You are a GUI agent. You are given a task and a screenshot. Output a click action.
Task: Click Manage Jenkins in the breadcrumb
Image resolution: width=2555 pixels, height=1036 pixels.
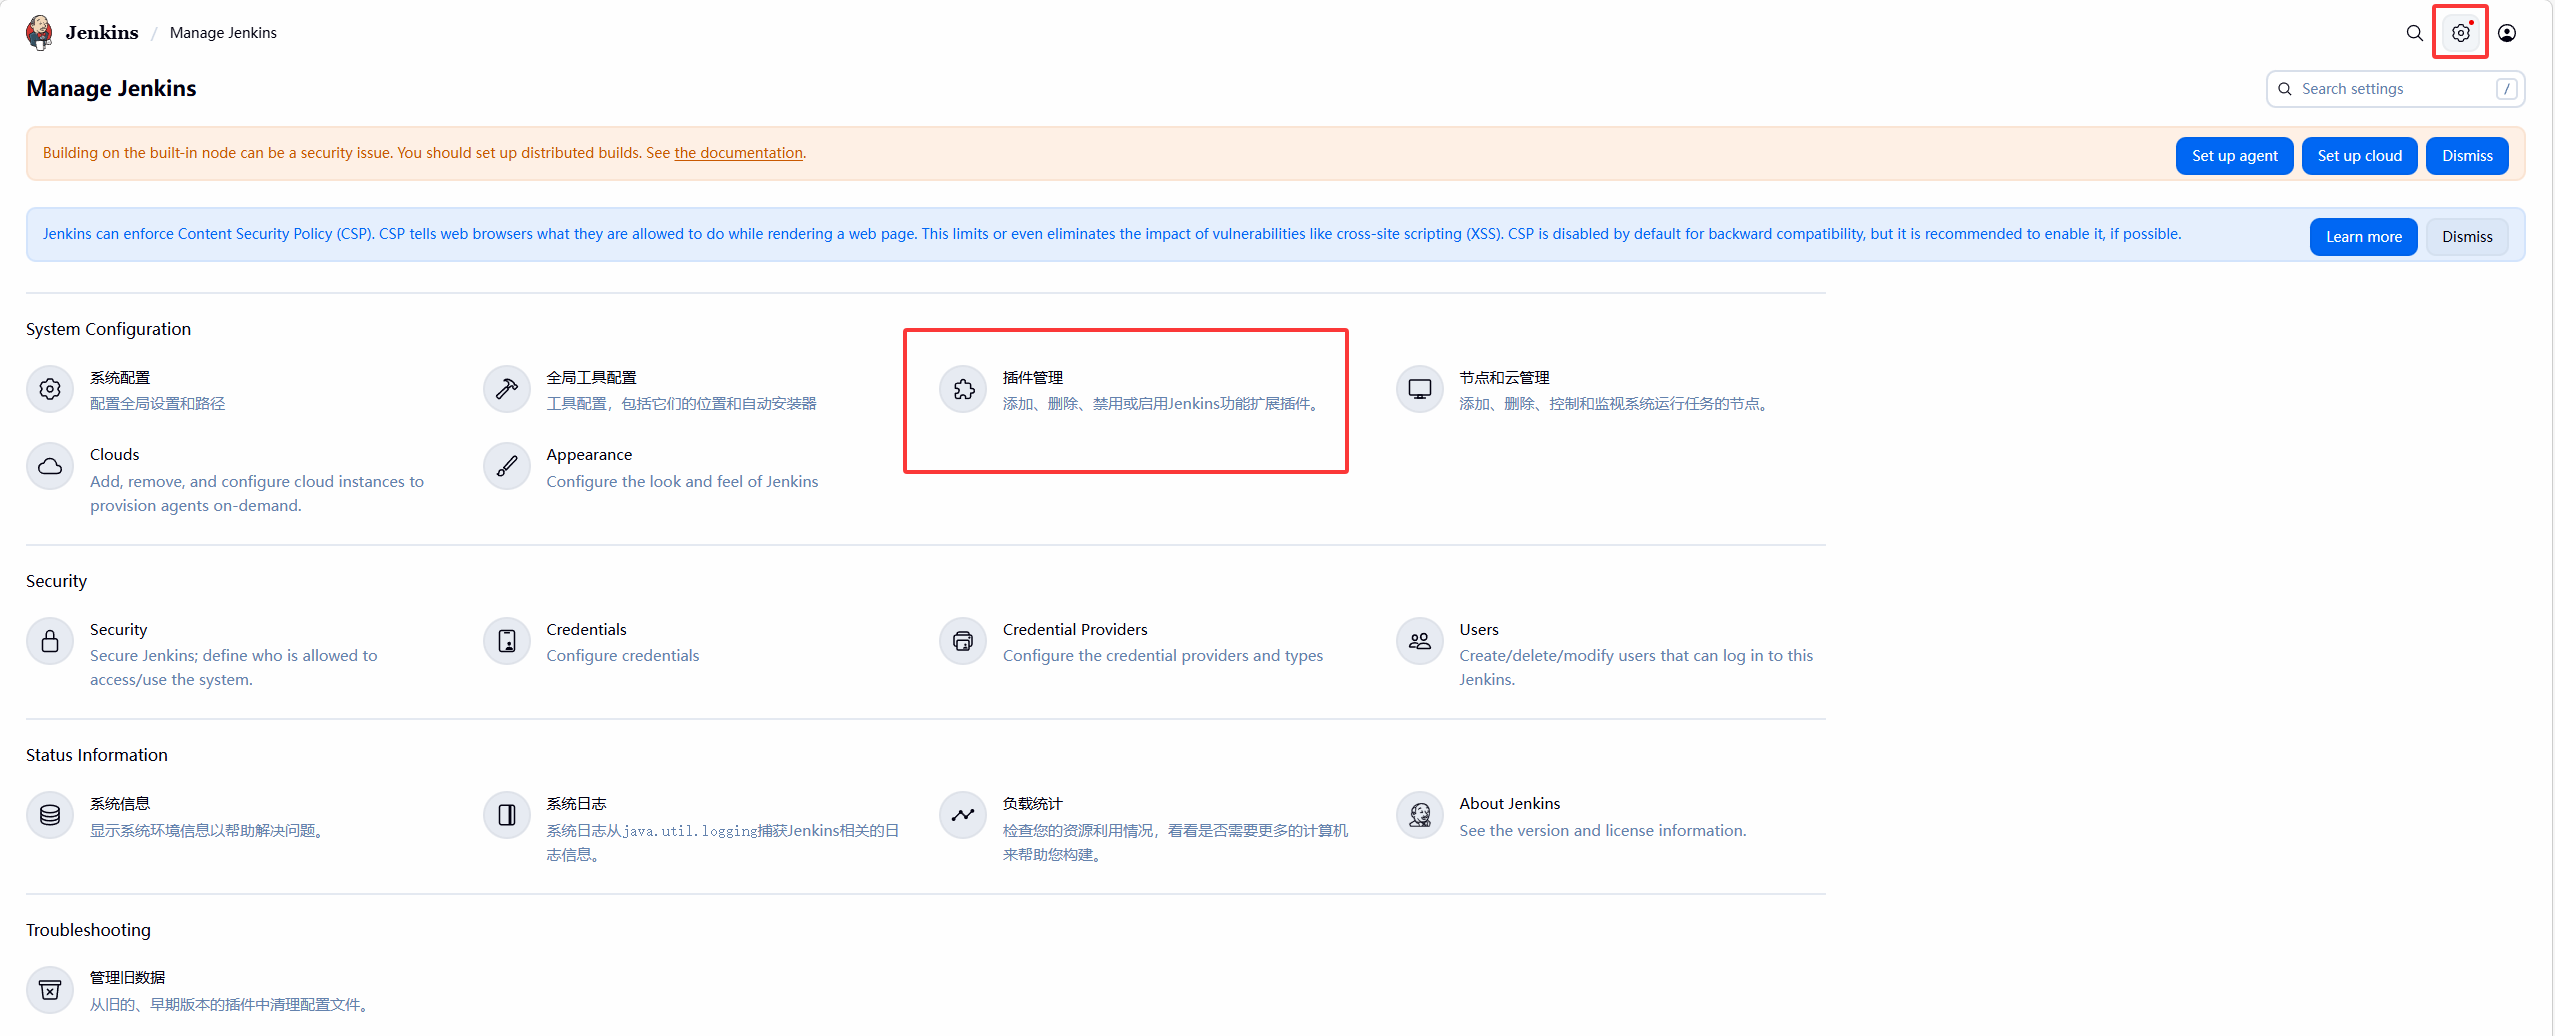(223, 33)
